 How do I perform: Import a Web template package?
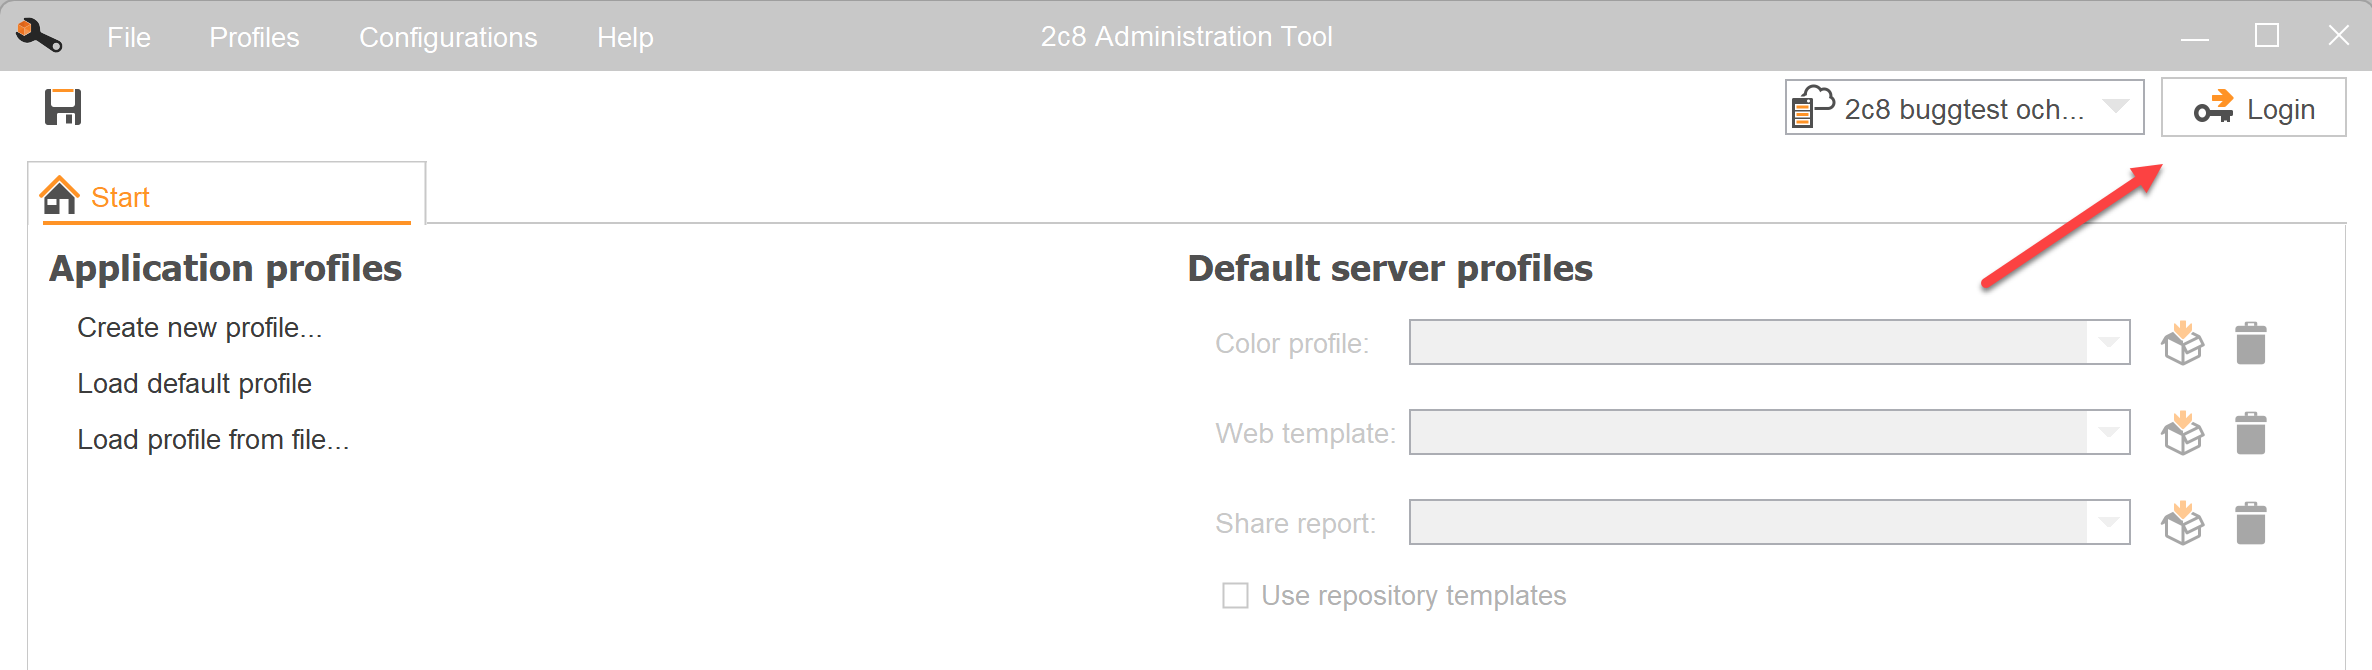(2182, 433)
